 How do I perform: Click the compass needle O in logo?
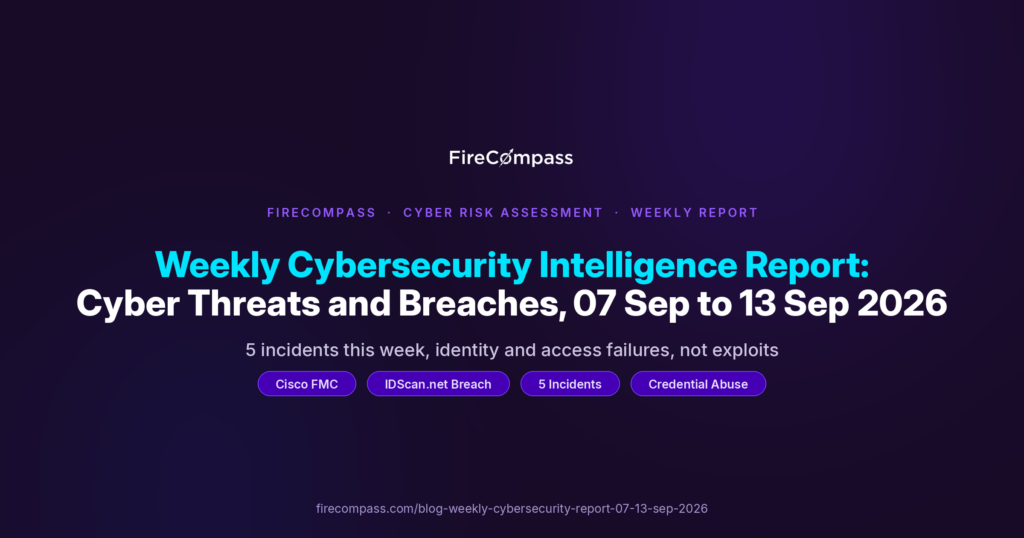click(x=505, y=158)
